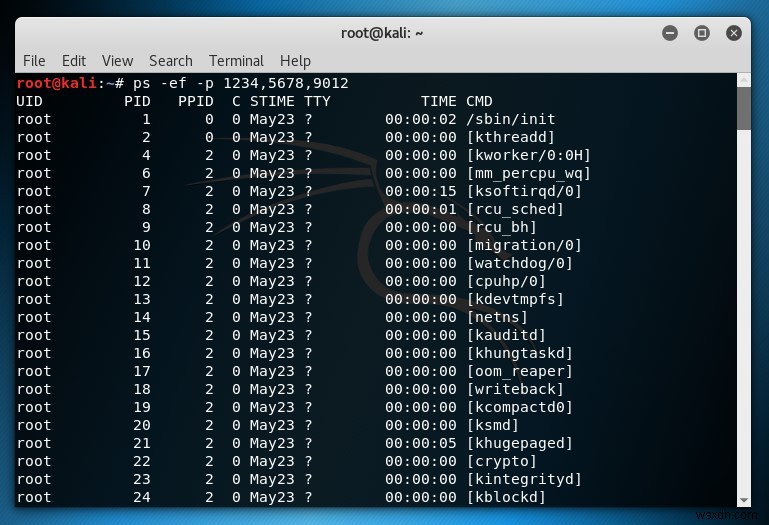
Task: Click the PID column header
Action: [x=137, y=101]
